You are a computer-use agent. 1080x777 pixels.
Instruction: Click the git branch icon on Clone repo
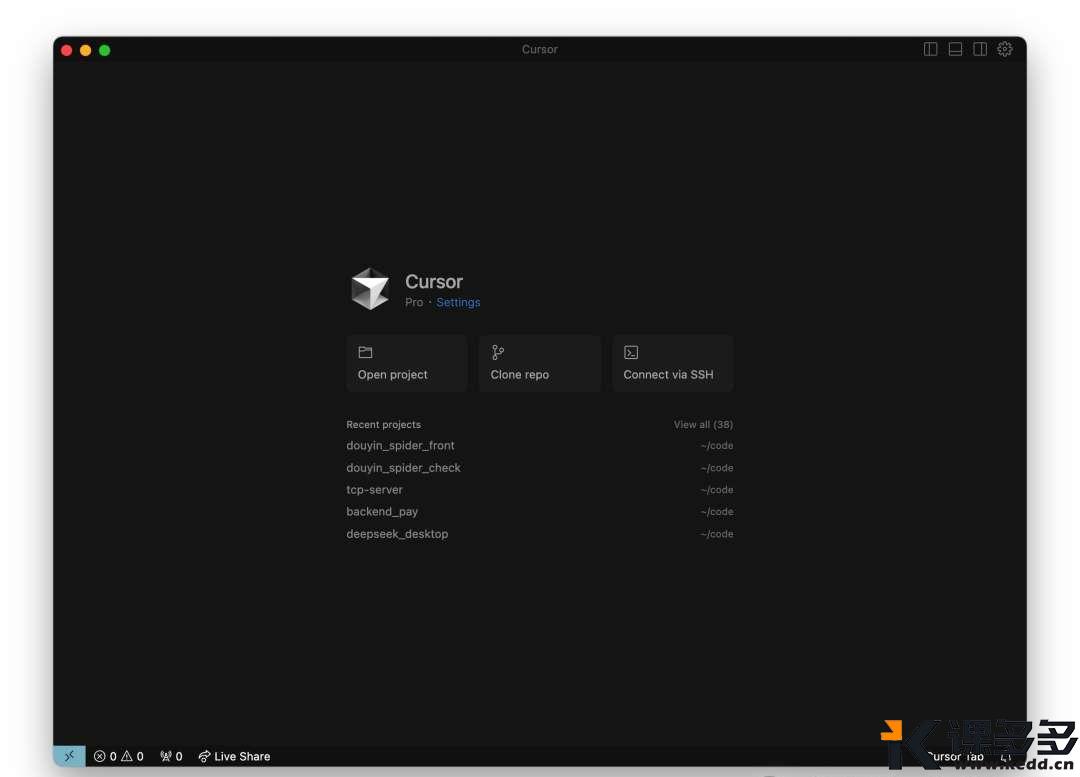tap(498, 352)
